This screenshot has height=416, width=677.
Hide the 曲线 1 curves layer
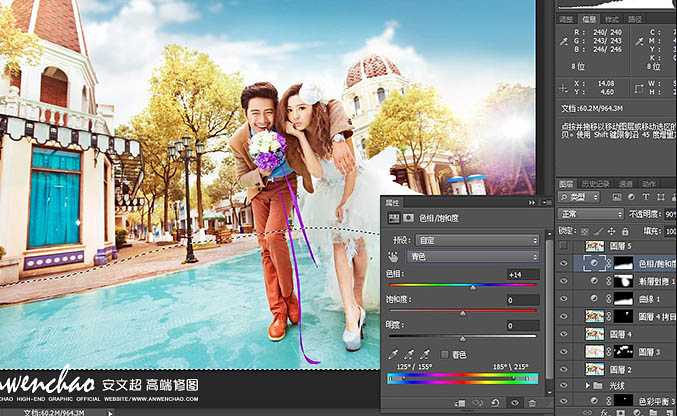[563, 299]
